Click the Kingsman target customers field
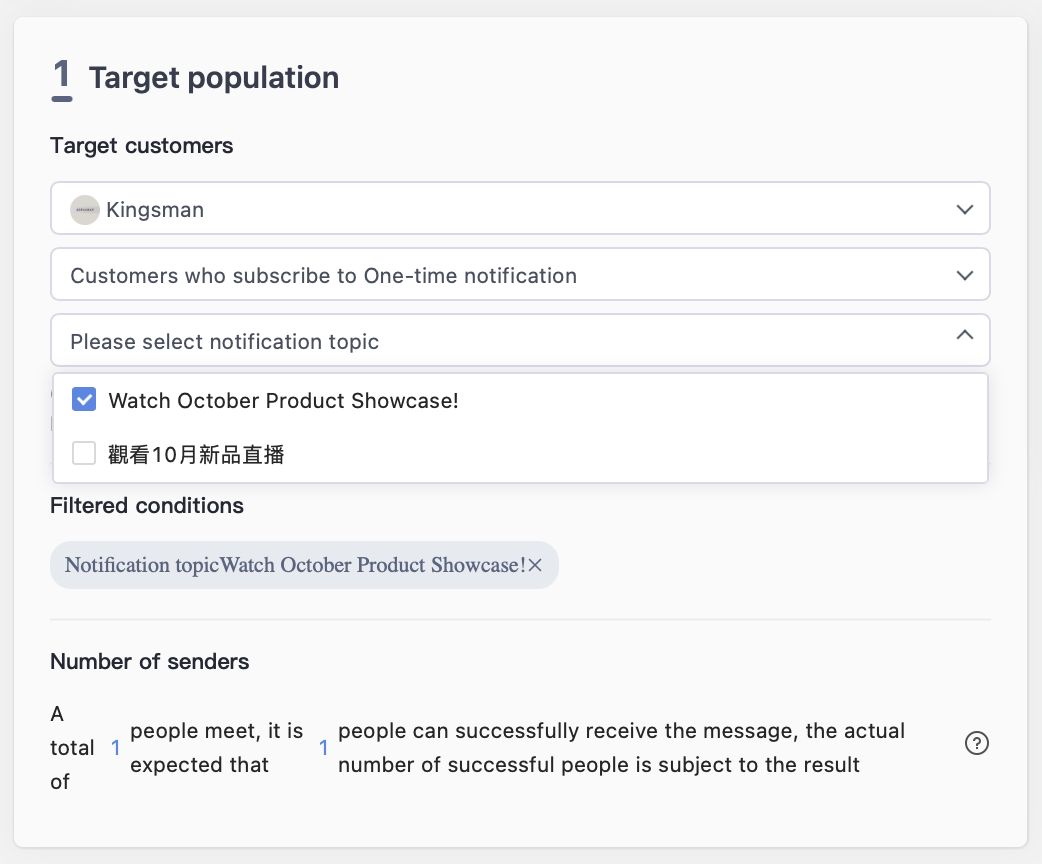 520,208
